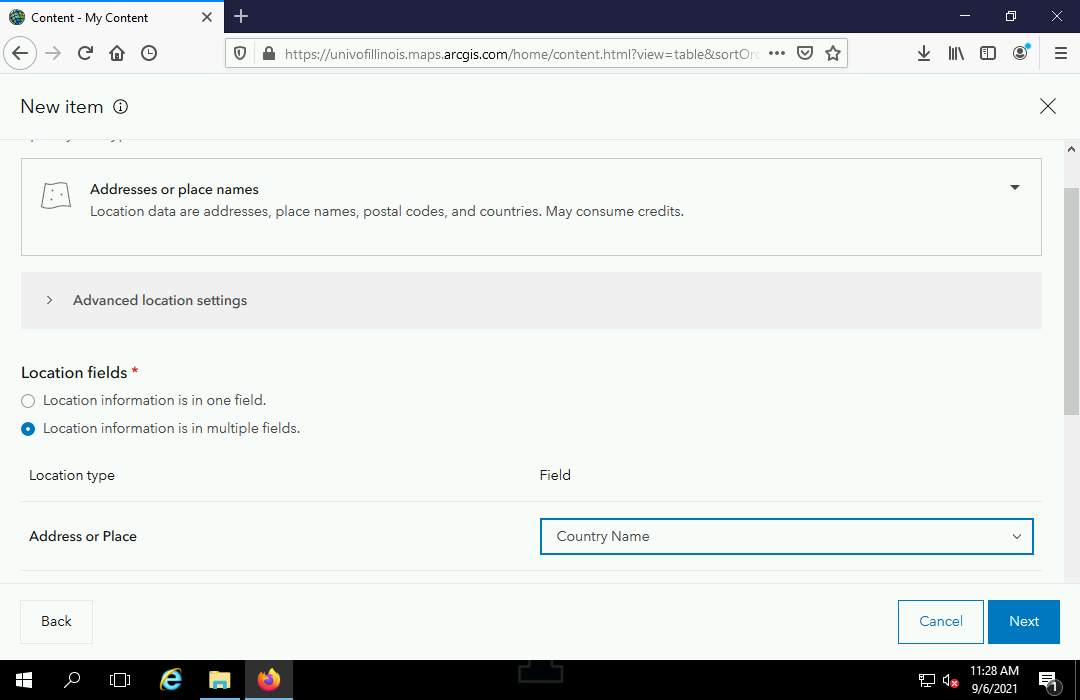Click the Next button
Image resolution: width=1080 pixels, height=700 pixels.
pyautogui.click(x=1023, y=621)
